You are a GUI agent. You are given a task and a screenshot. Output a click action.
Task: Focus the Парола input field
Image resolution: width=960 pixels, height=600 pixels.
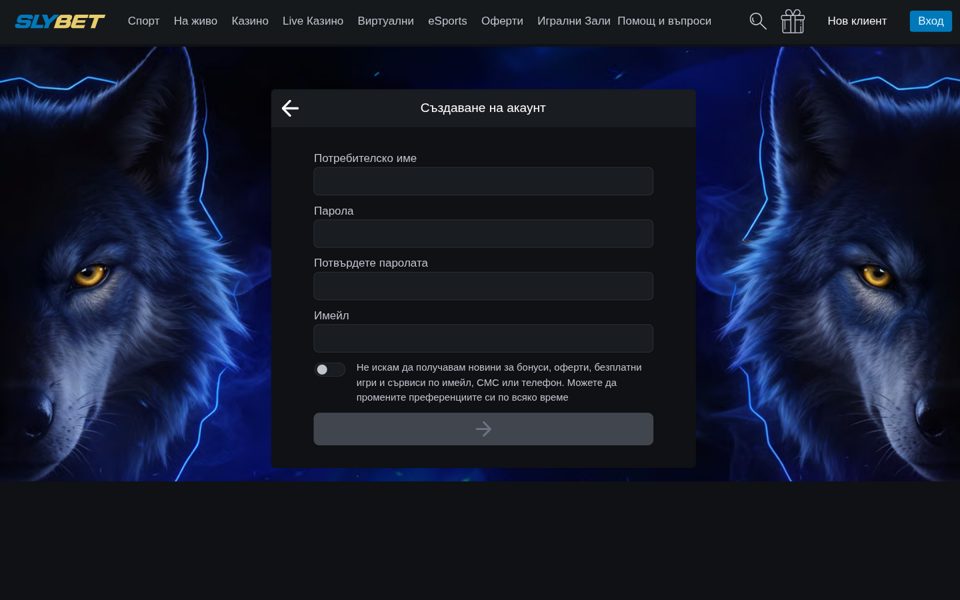483,234
